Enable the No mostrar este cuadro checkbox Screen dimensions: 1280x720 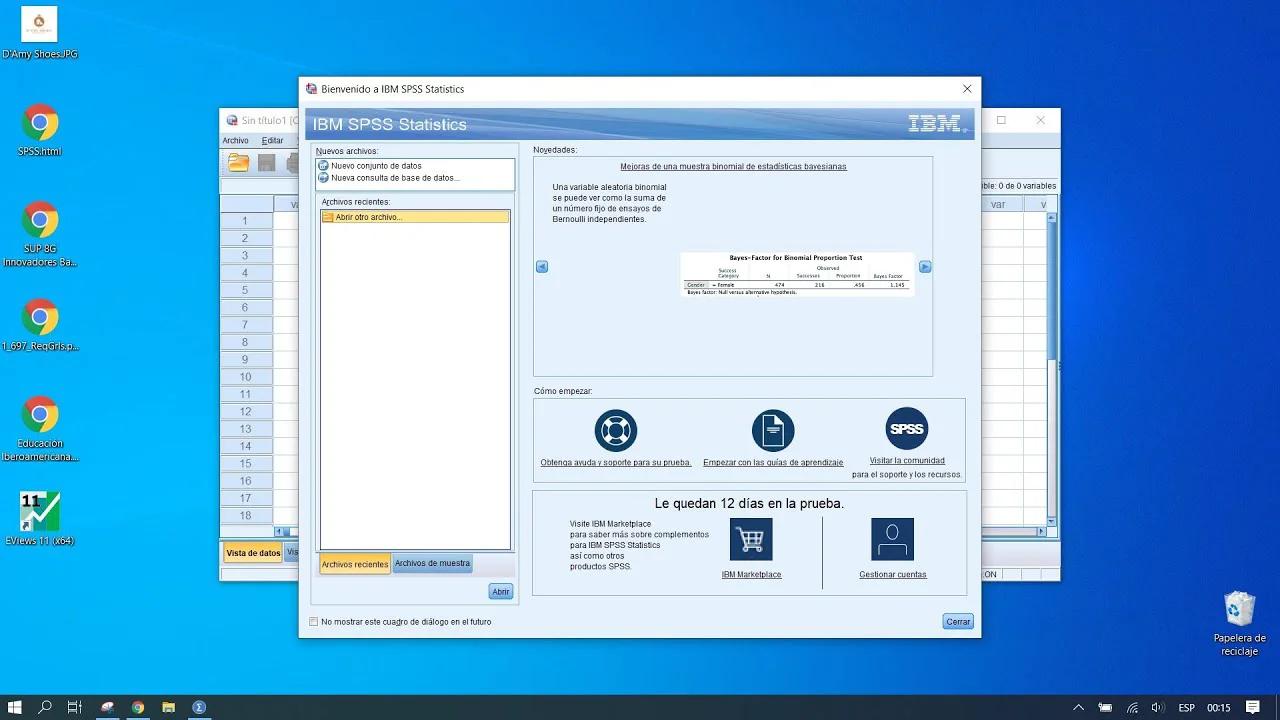point(313,621)
